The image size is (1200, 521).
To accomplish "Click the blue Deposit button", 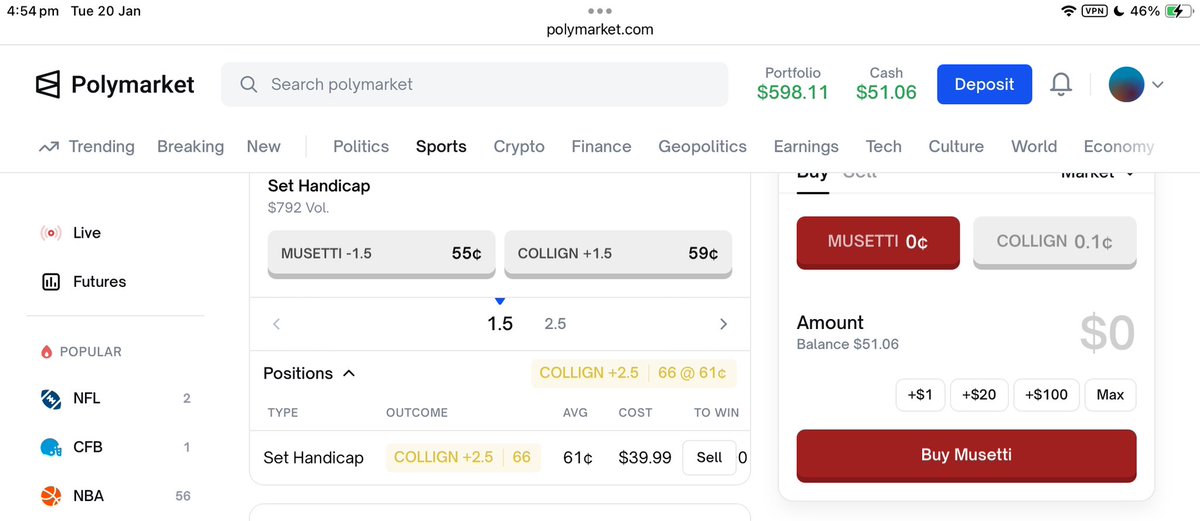I will [984, 85].
